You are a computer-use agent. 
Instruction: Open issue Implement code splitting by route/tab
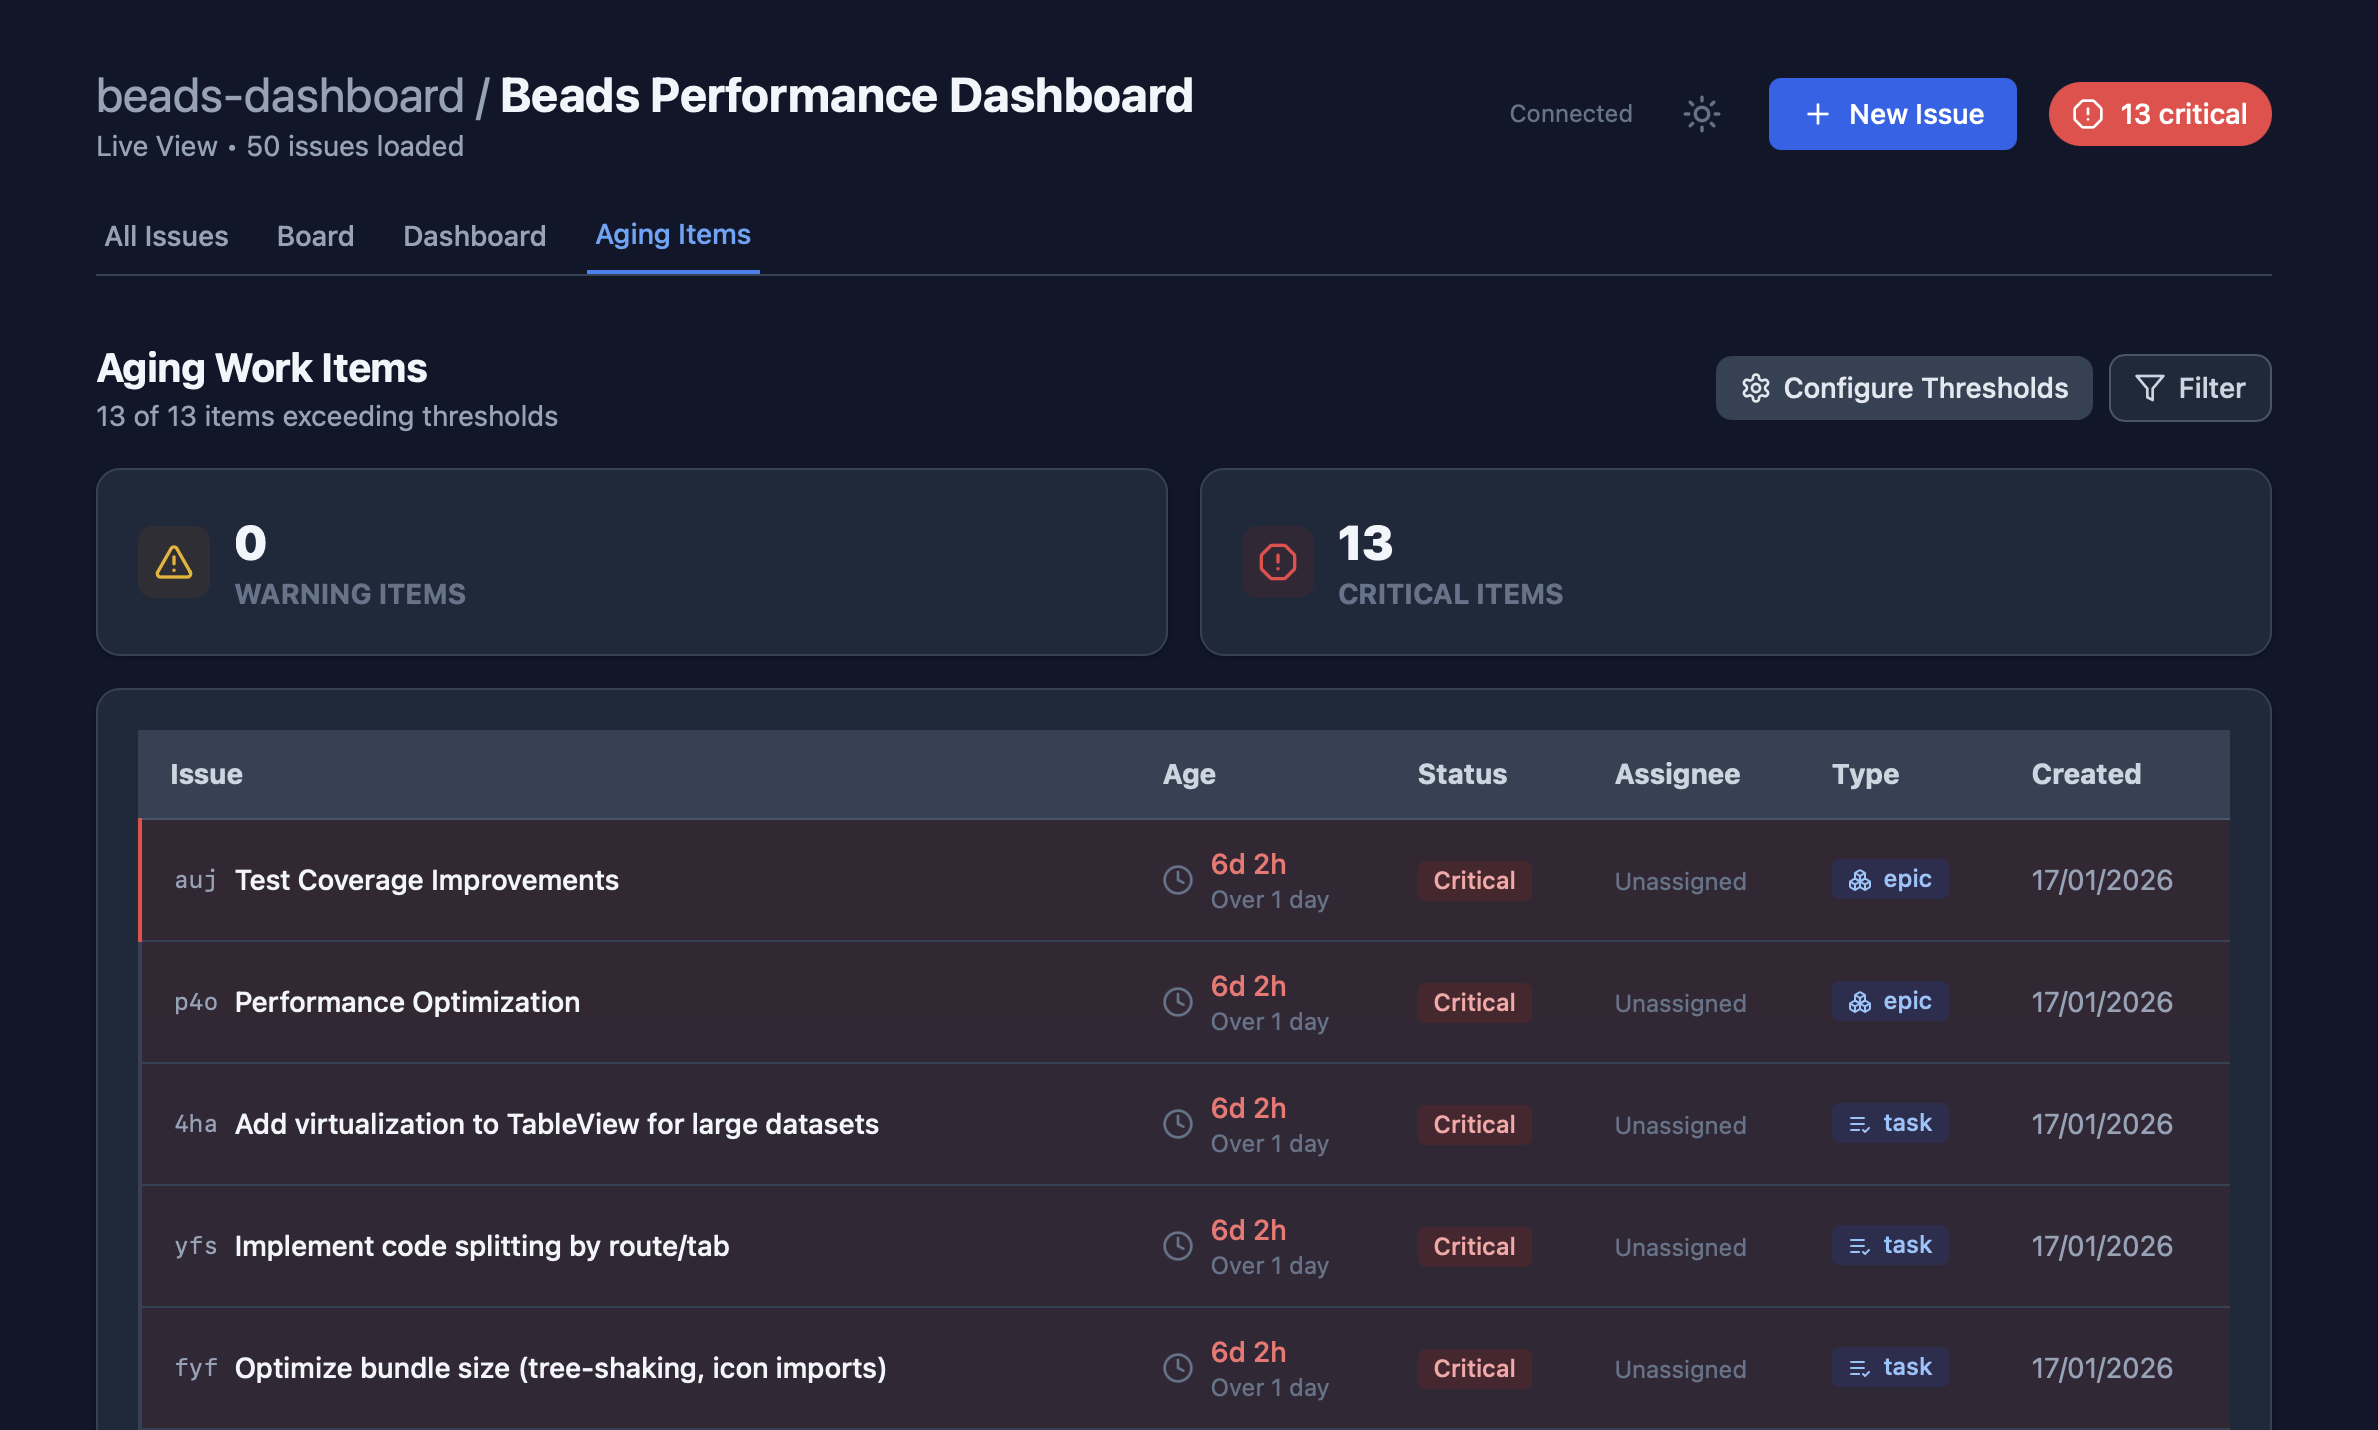pos(481,1246)
